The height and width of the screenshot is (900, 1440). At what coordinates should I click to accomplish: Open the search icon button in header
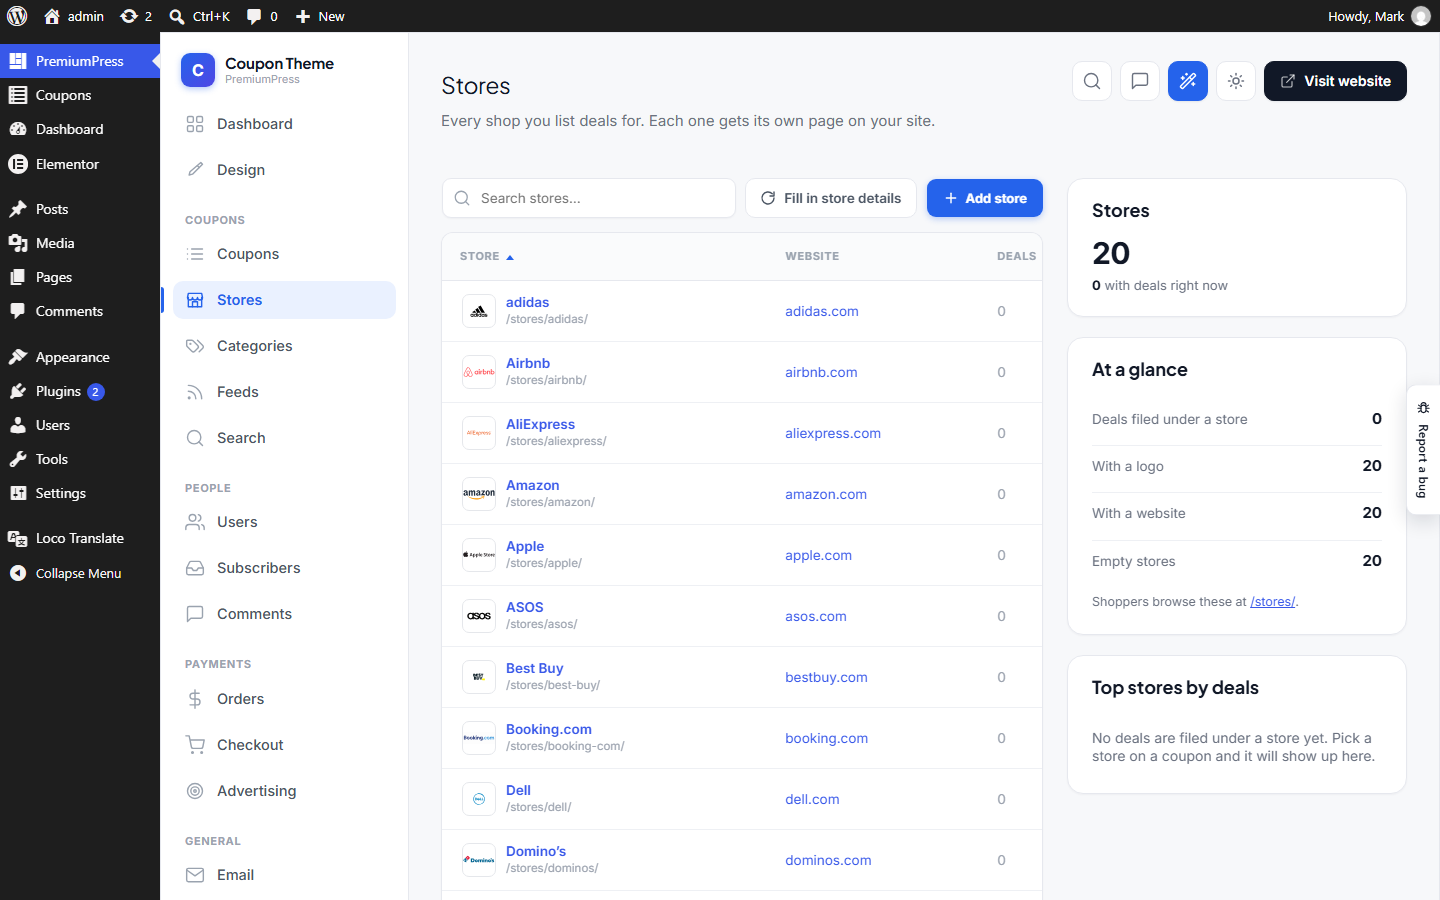pyautogui.click(x=1092, y=81)
